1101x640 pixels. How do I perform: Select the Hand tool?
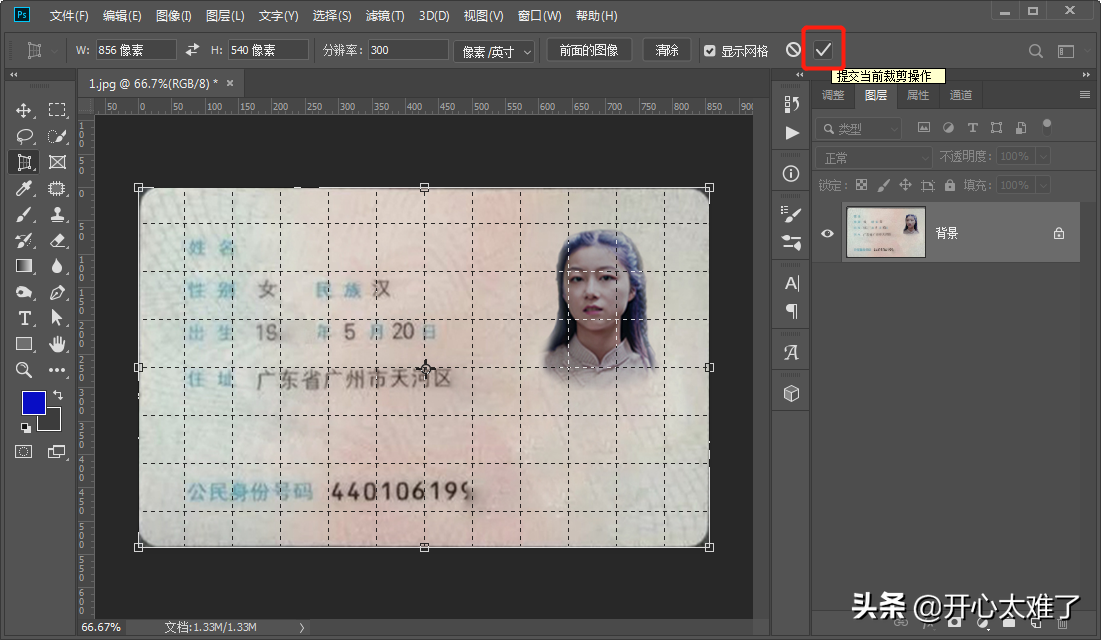coord(57,344)
